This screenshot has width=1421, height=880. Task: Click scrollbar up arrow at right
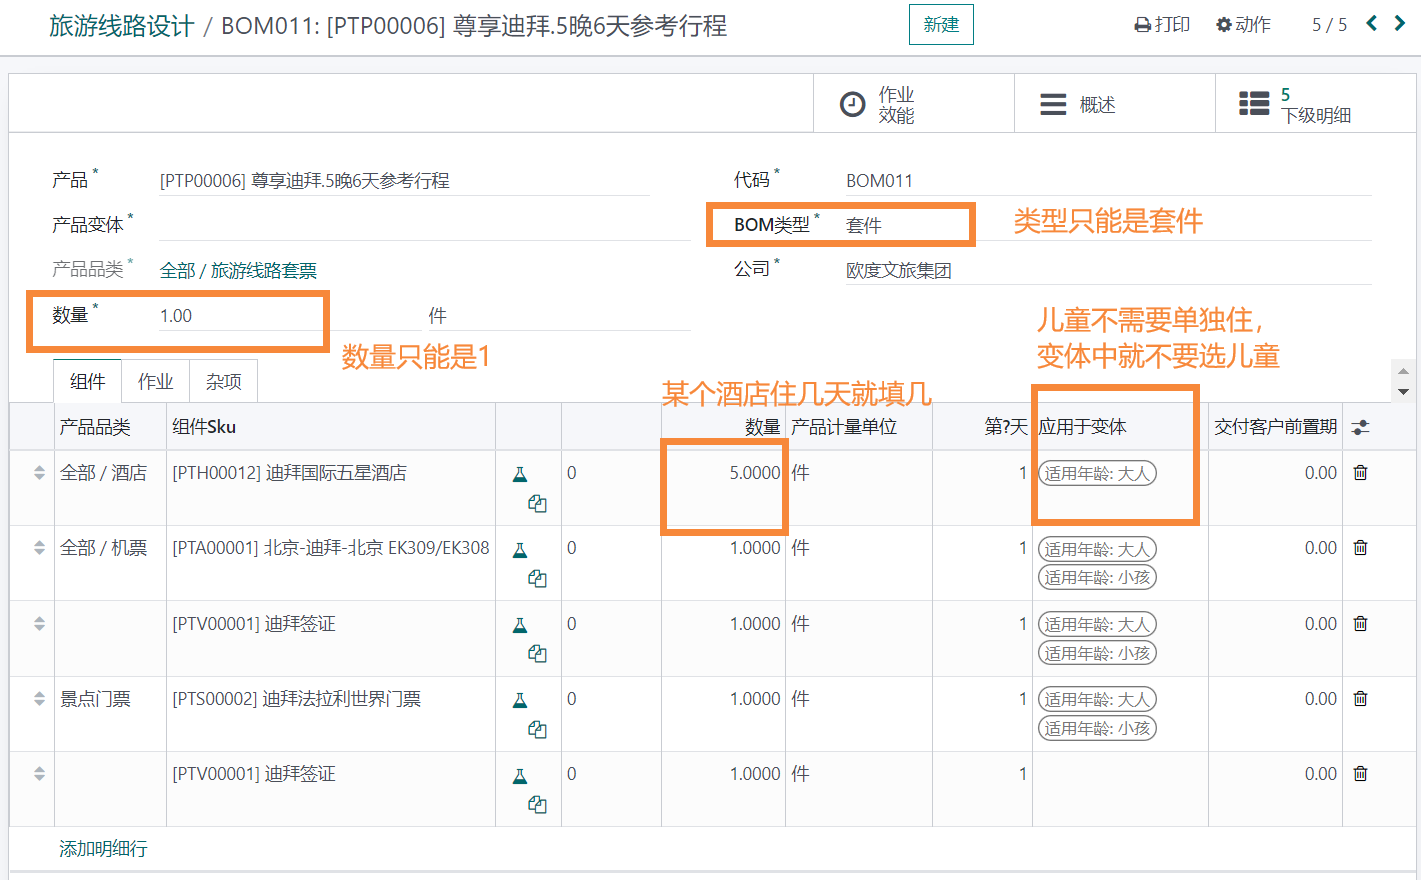coord(1403,372)
